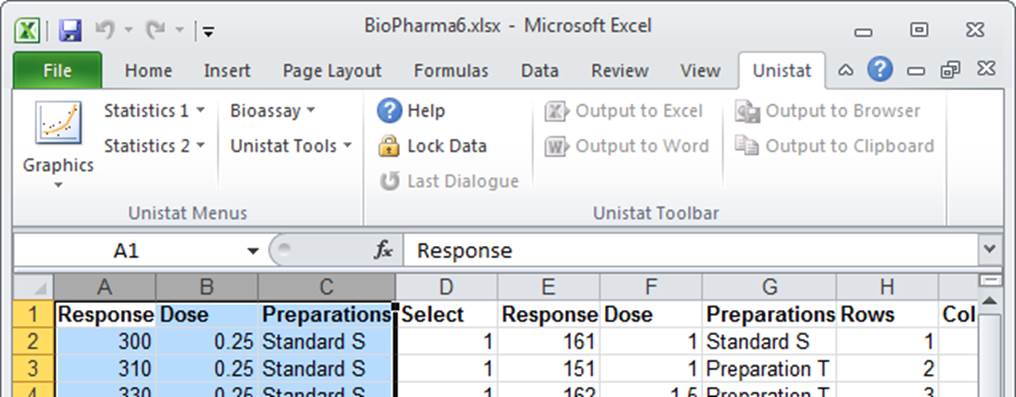Viewport: 1016px width, 397px height.
Task: Click the insert function fx icon
Action: [x=383, y=250]
